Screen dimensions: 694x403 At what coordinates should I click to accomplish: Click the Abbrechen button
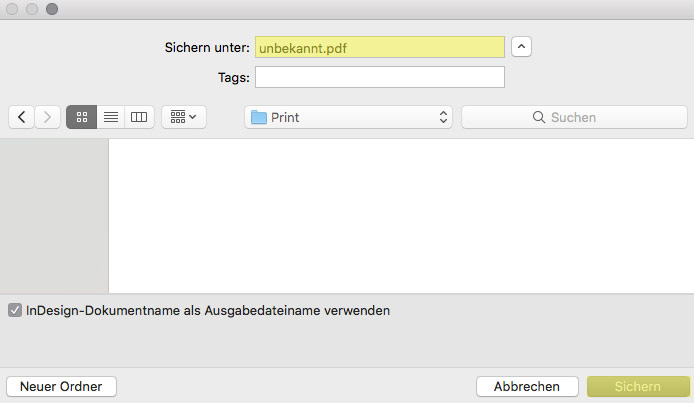pyautogui.click(x=527, y=386)
